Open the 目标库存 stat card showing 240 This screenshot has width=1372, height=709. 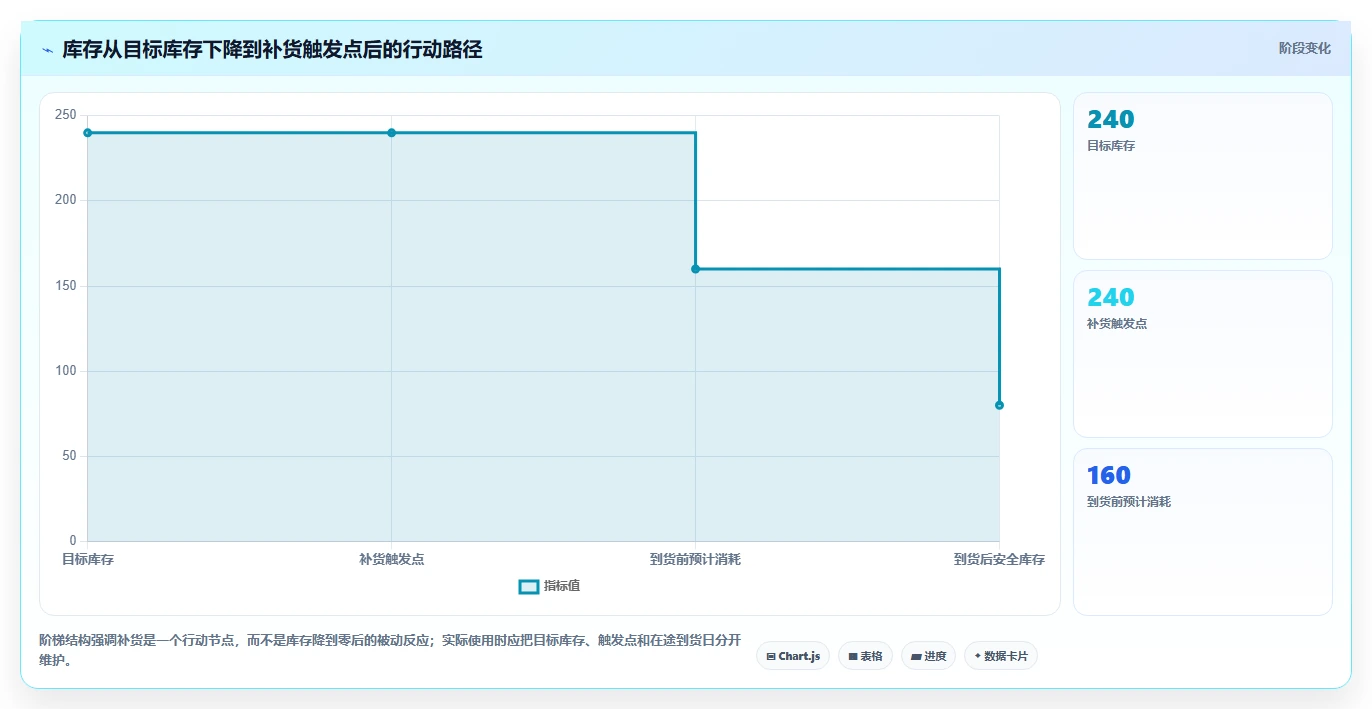[1202, 176]
